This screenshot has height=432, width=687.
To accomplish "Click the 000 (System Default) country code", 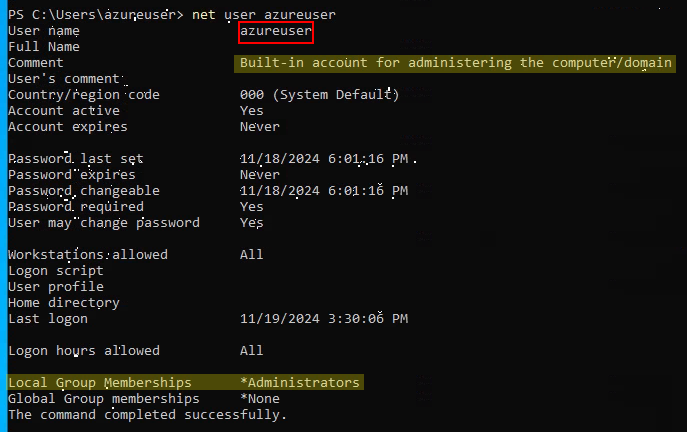I will pos(319,95).
